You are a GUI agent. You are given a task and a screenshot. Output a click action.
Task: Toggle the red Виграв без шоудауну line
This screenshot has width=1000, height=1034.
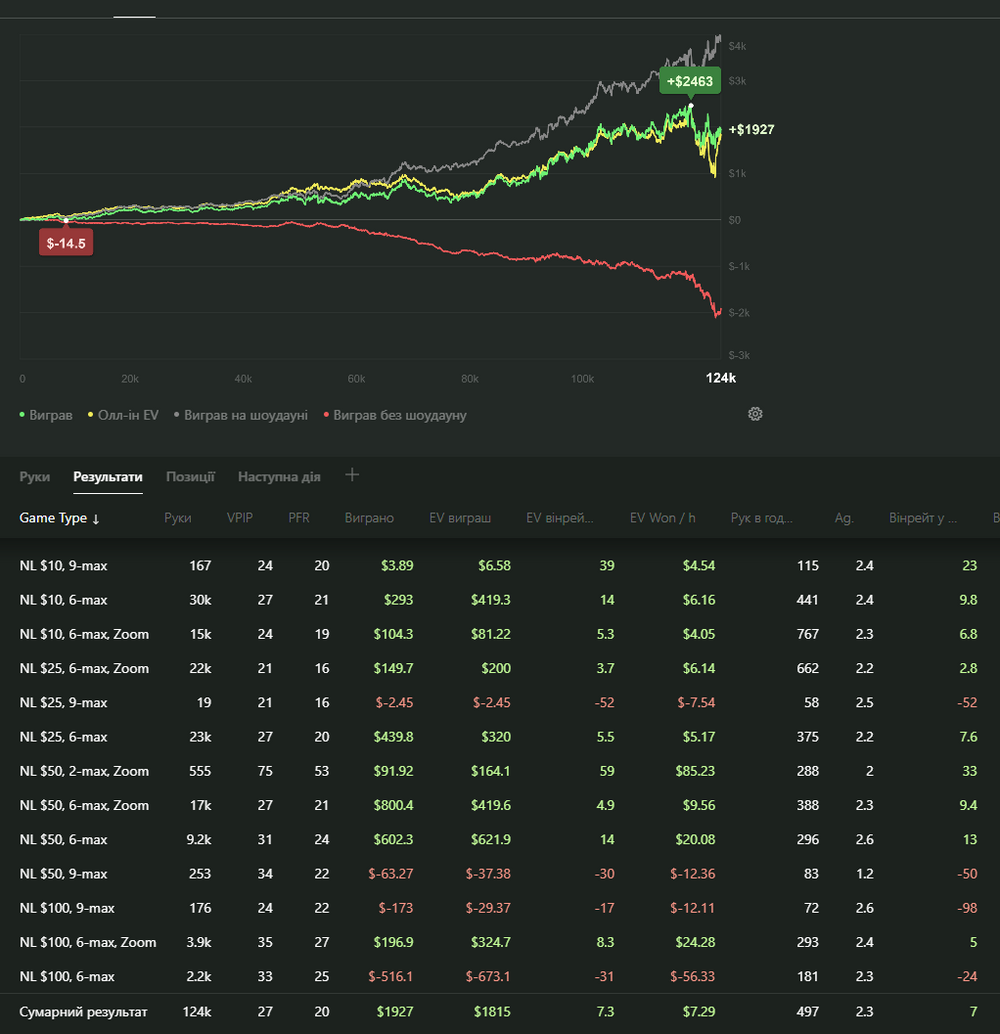393,415
